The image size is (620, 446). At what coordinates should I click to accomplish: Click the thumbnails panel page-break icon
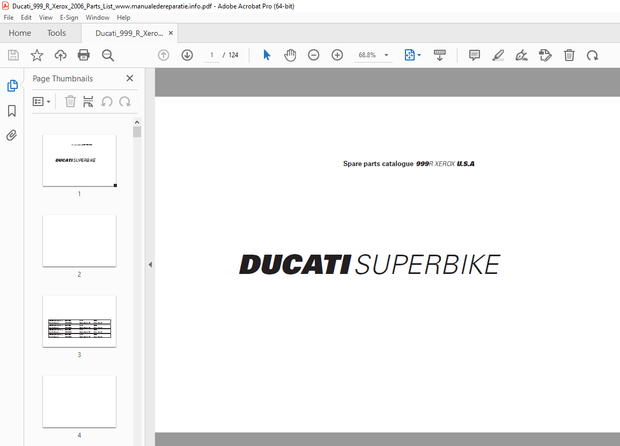88,102
